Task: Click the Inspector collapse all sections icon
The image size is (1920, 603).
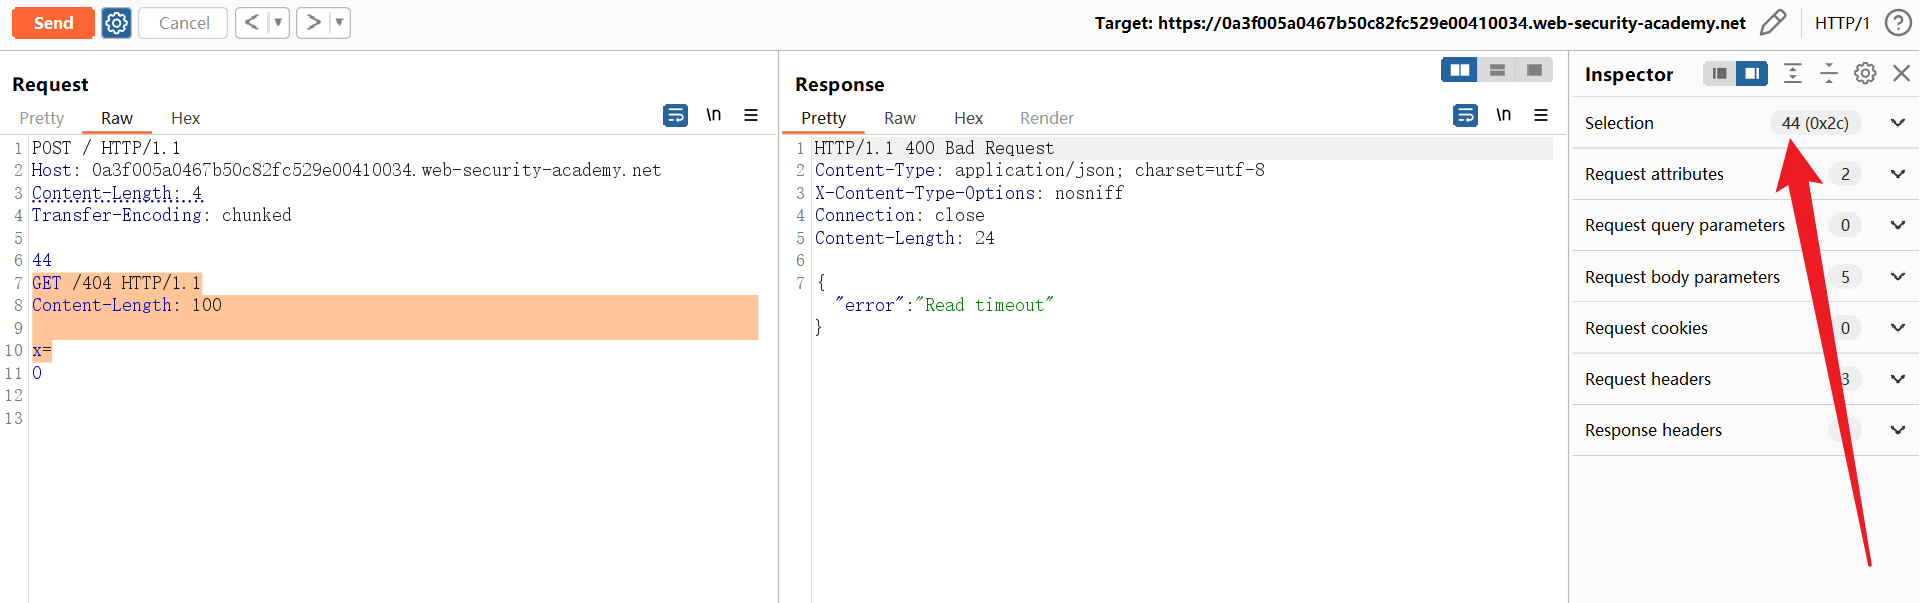Action: (x=1829, y=73)
